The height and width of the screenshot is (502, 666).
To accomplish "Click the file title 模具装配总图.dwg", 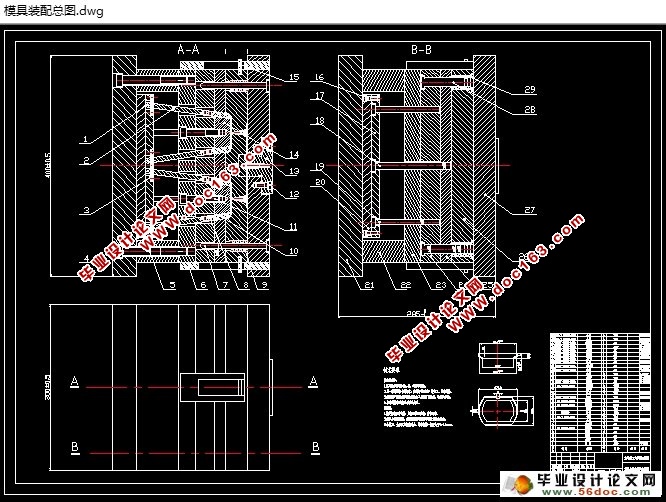I will tap(54, 10).
